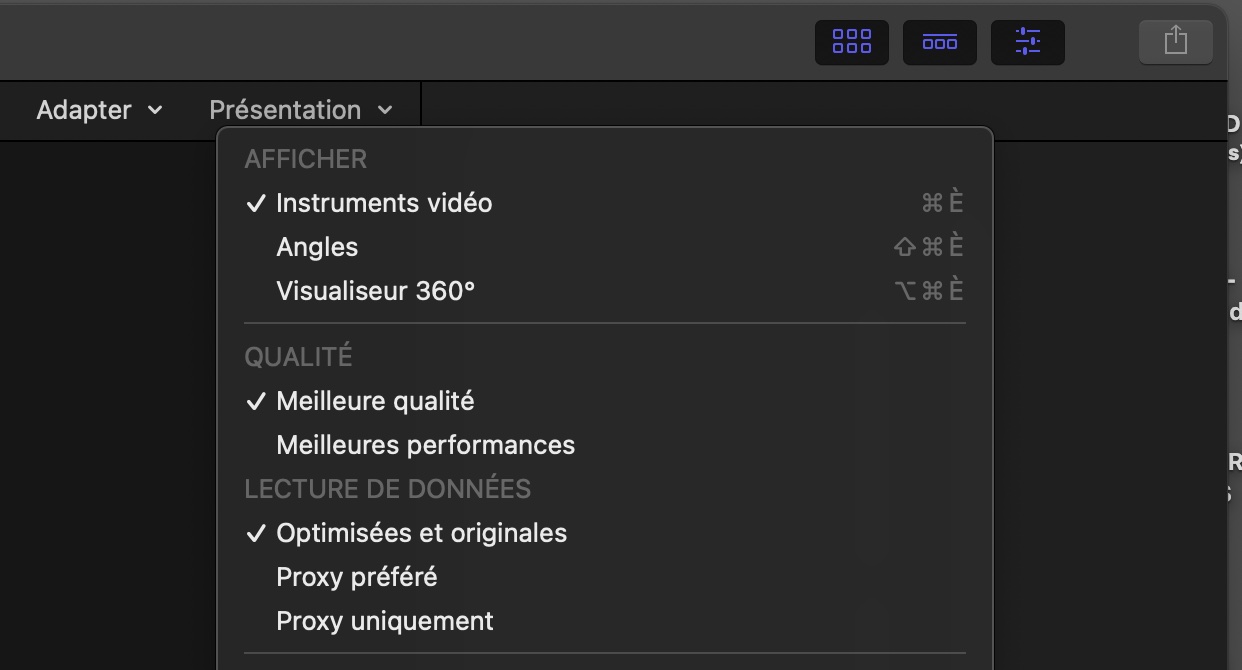Collapse the Présentation dropdown menu

coord(301,110)
